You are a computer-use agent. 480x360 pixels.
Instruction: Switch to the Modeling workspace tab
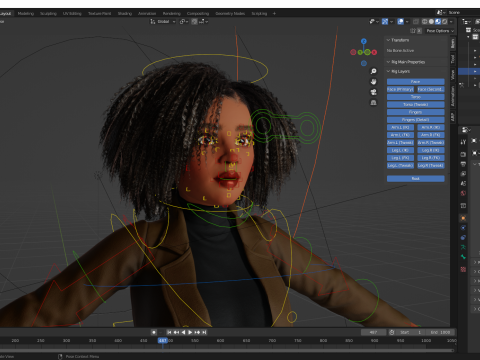(x=26, y=14)
